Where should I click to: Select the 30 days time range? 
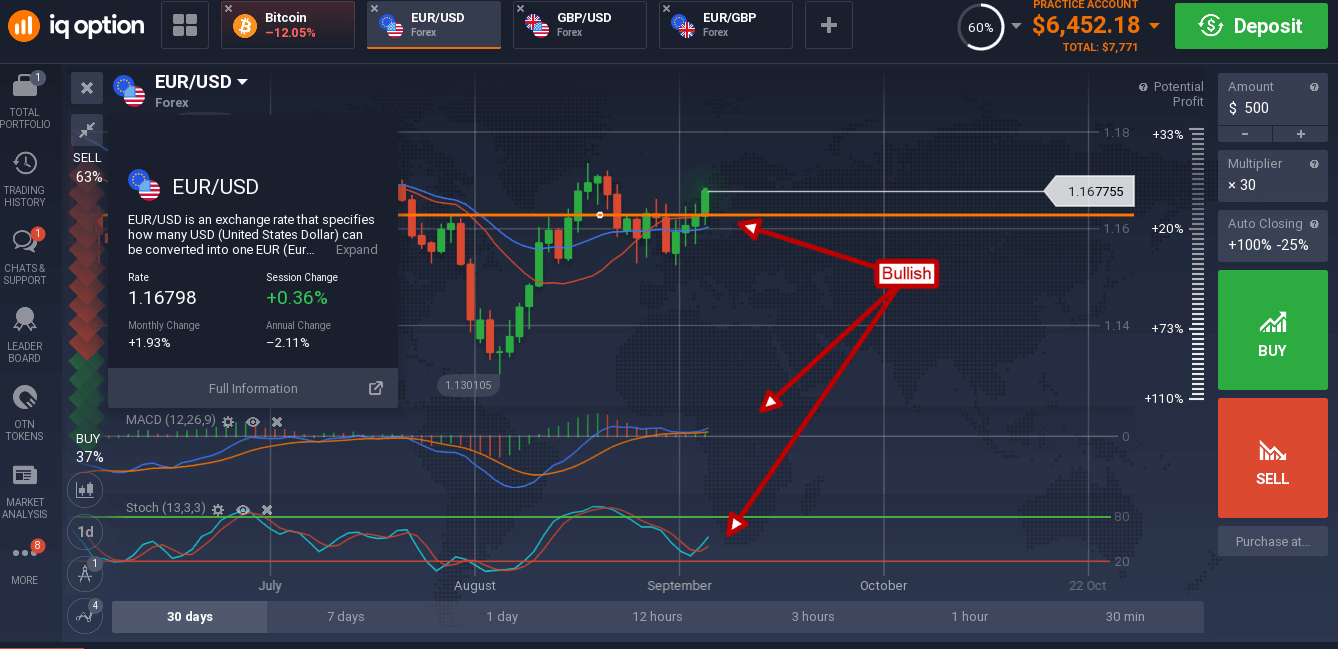190,616
